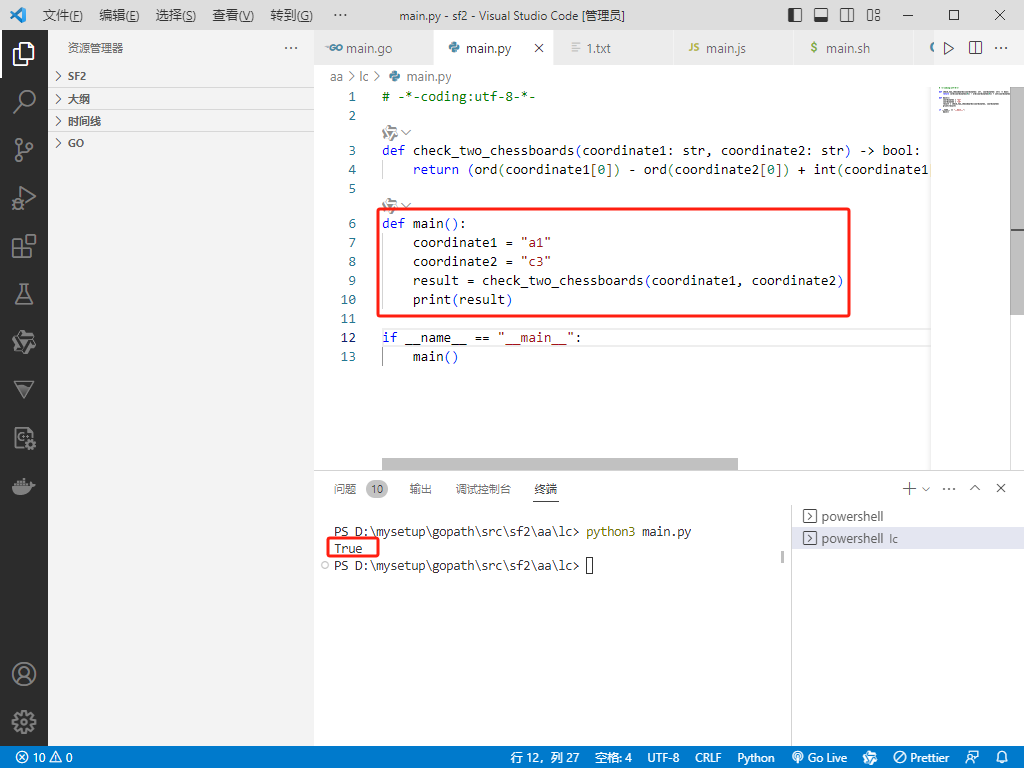Toggle secondary sidebar layout icon
The image size is (1024, 768).
point(847,15)
